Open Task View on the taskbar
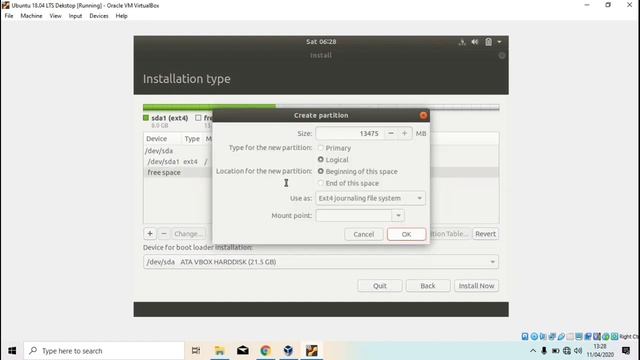The height and width of the screenshot is (360, 640). click(x=196, y=351)
